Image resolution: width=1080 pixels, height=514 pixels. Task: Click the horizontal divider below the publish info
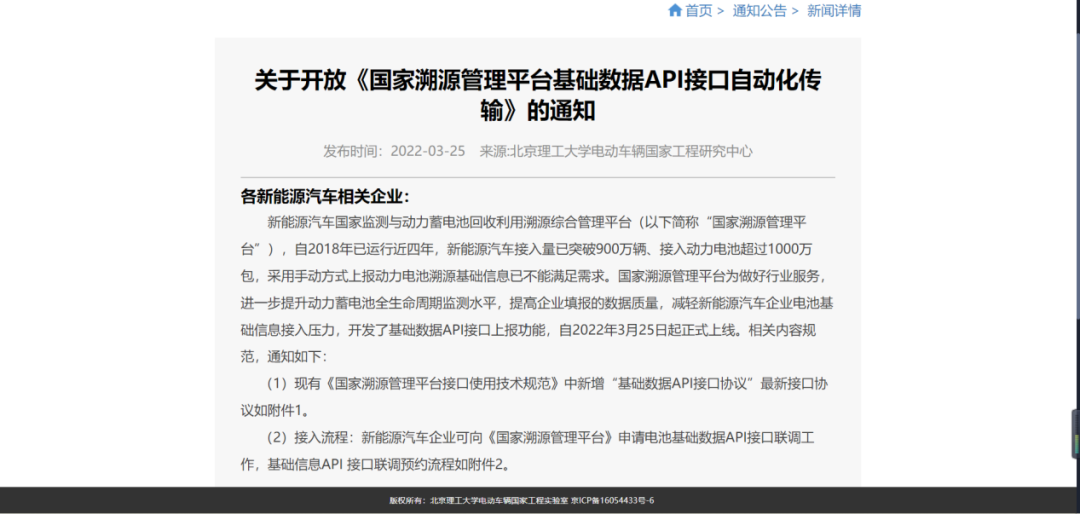538,177
